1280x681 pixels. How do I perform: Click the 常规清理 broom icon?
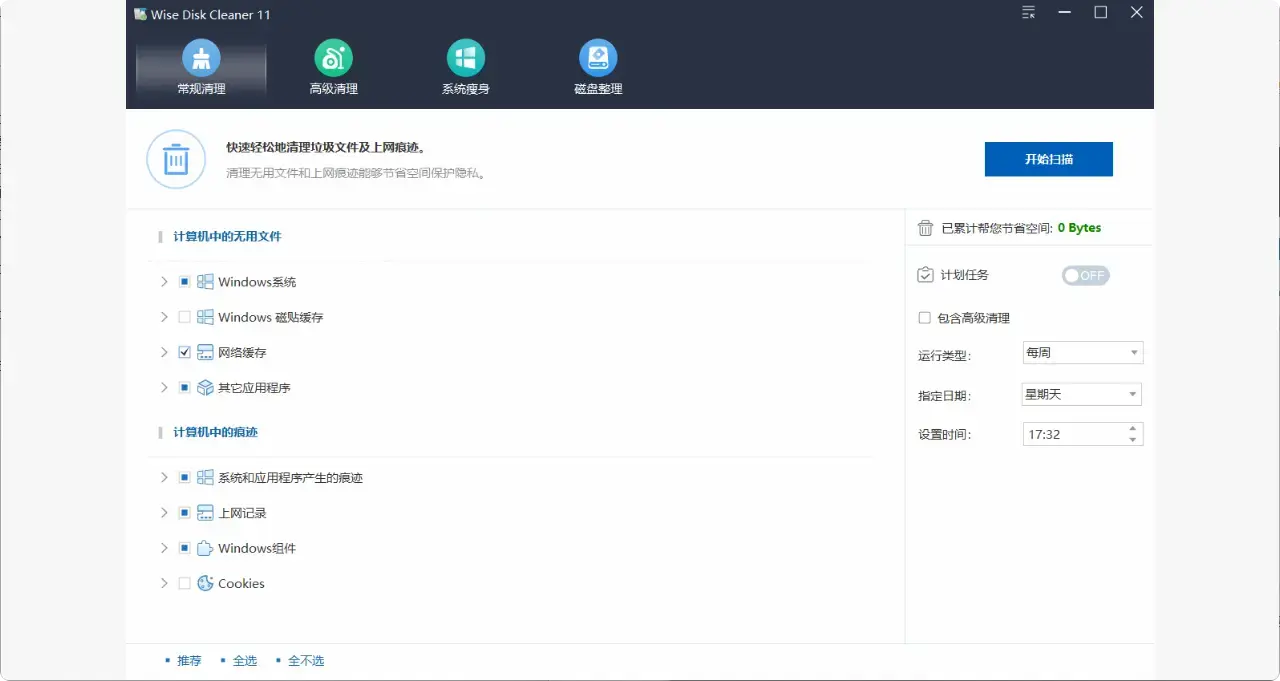201,58
